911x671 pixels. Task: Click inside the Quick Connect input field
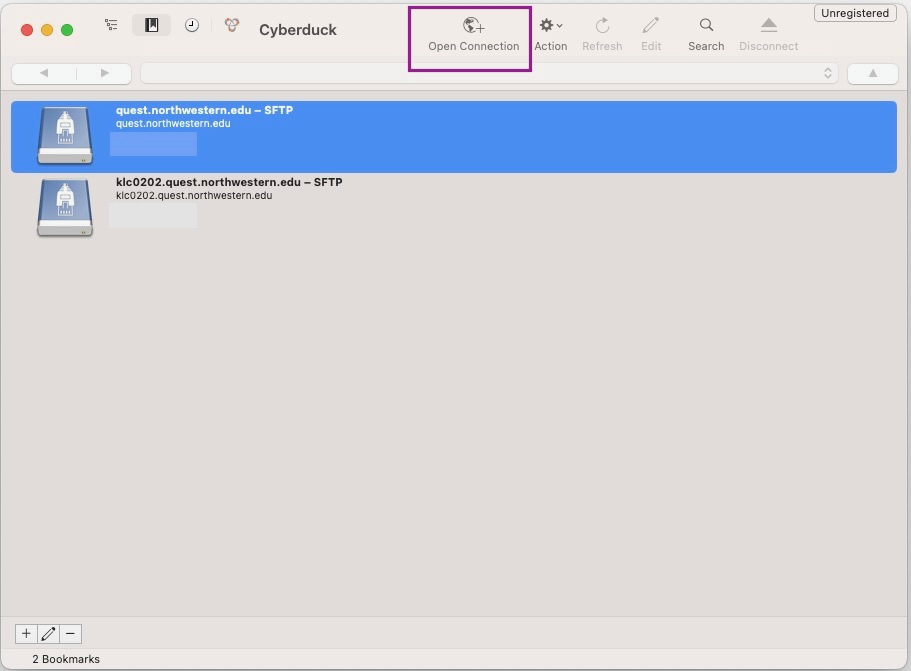point(480,72)
